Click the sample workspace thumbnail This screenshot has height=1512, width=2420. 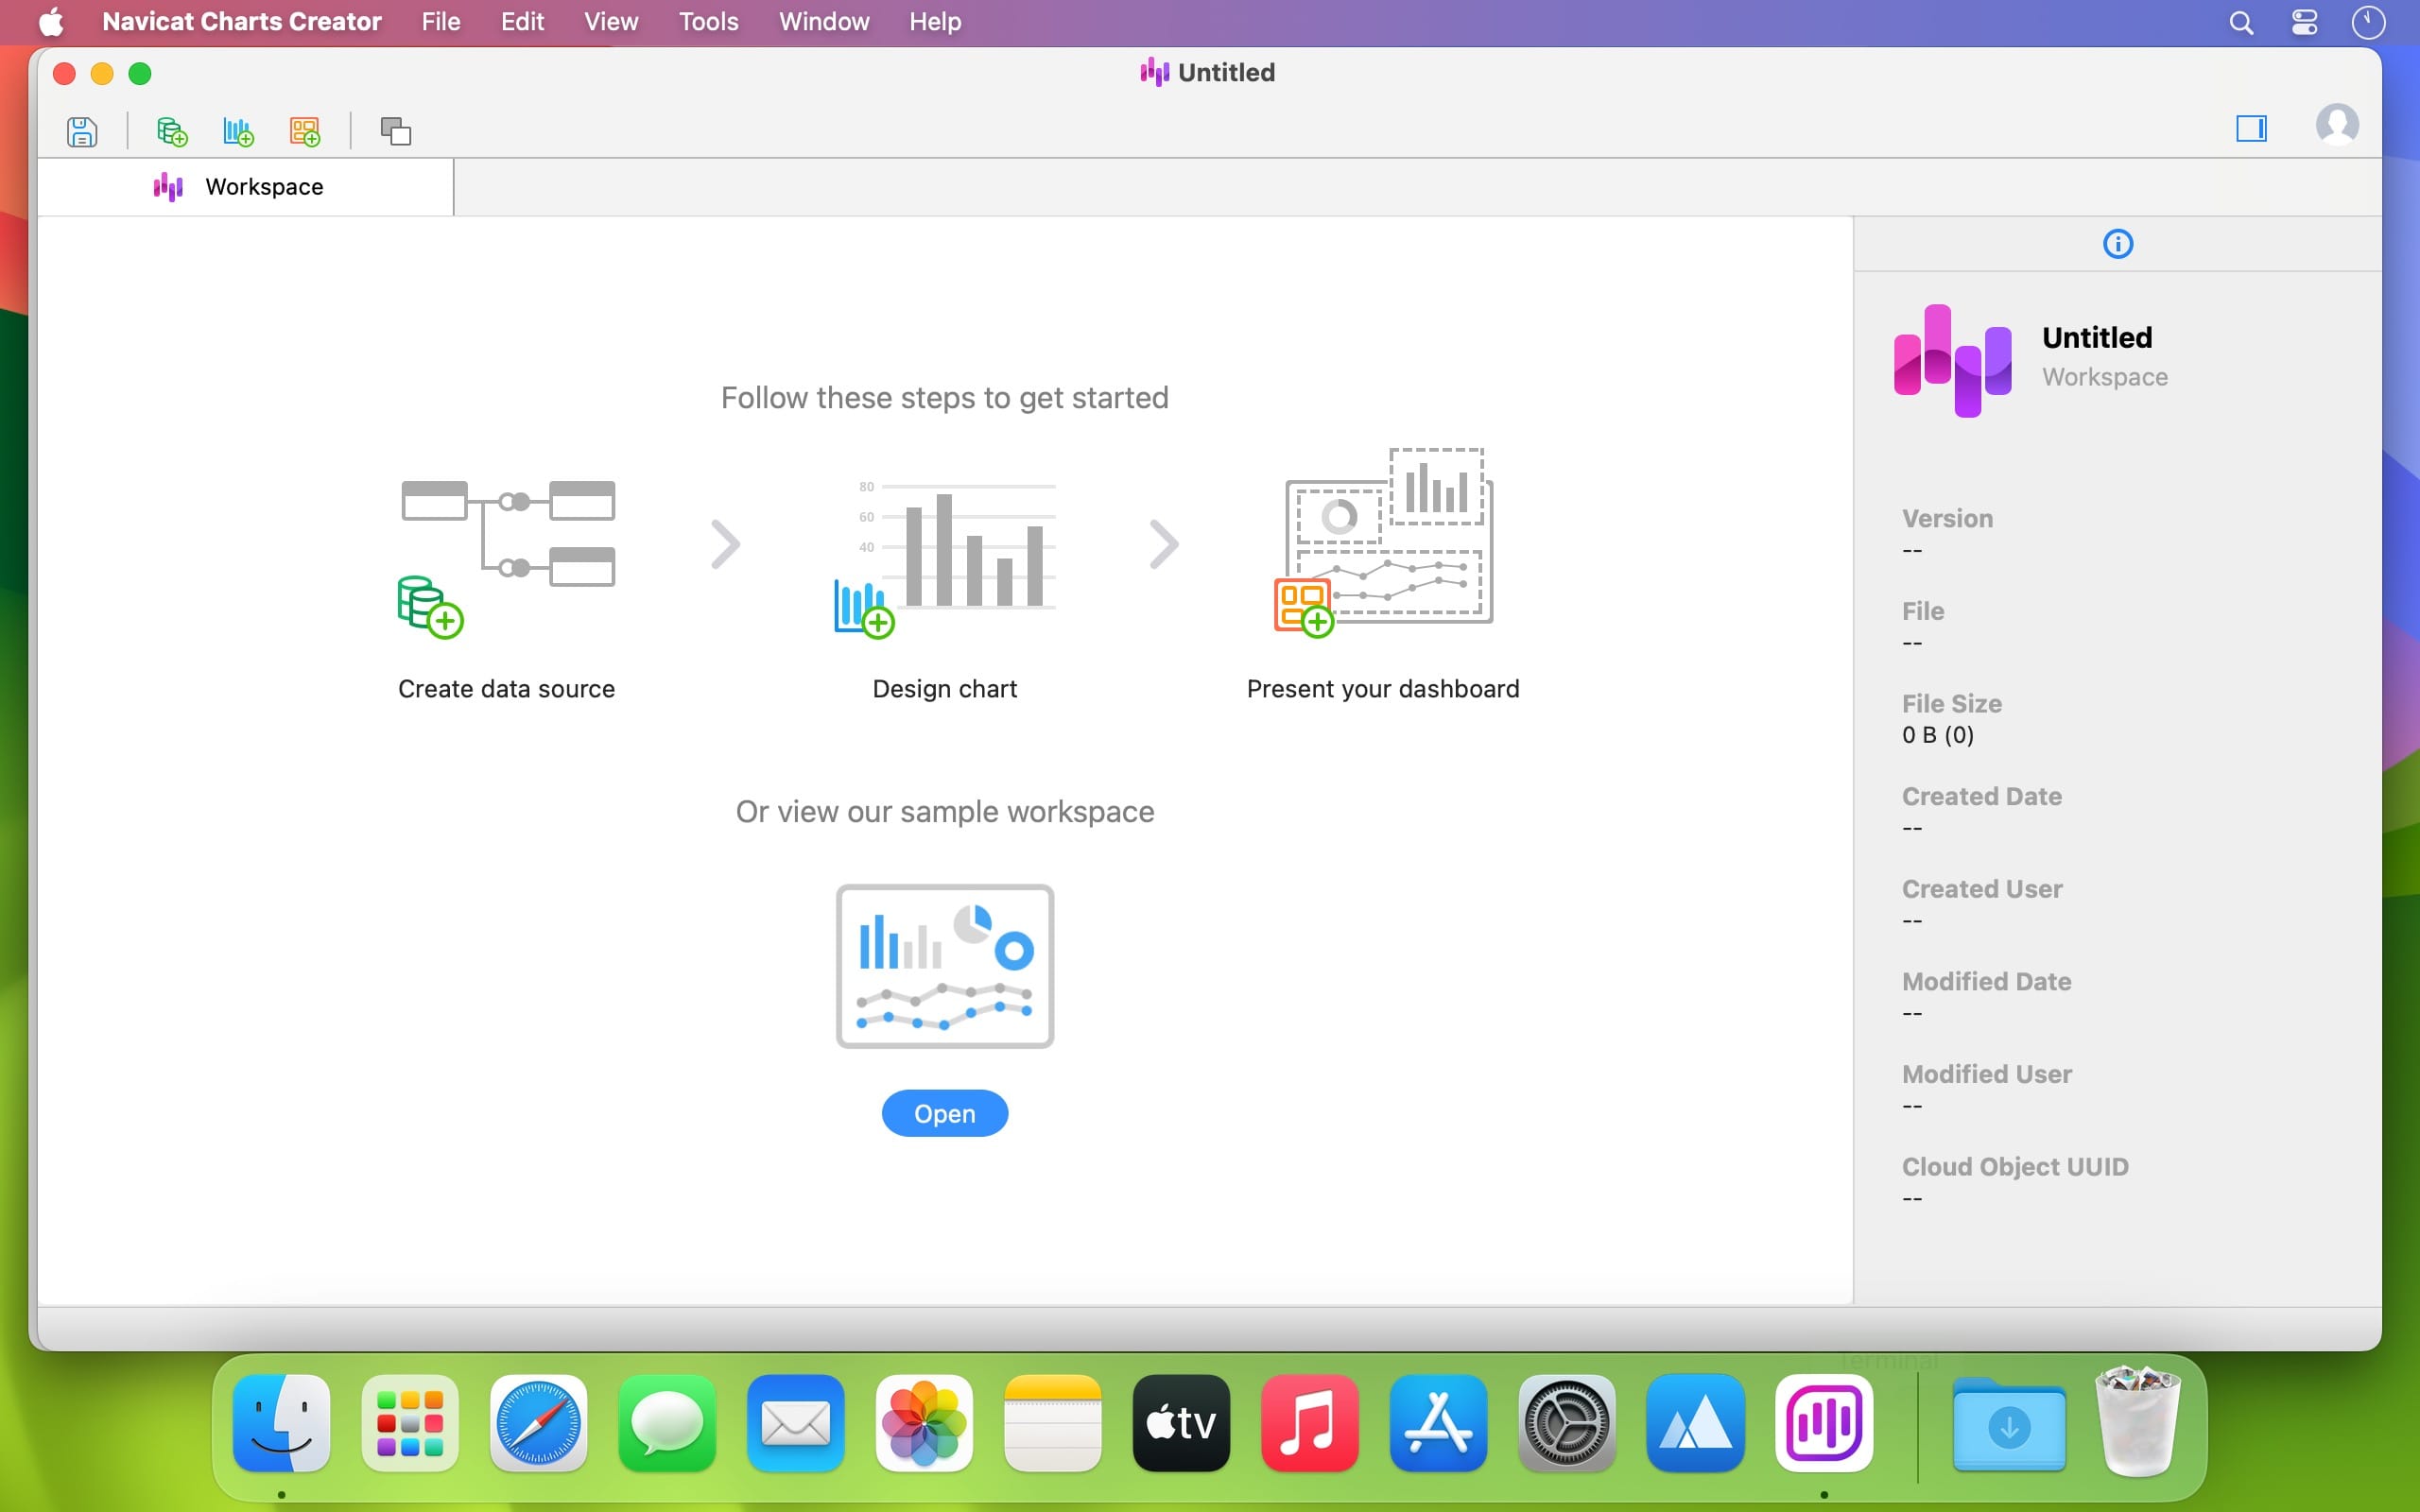click(x=944, y=965)
